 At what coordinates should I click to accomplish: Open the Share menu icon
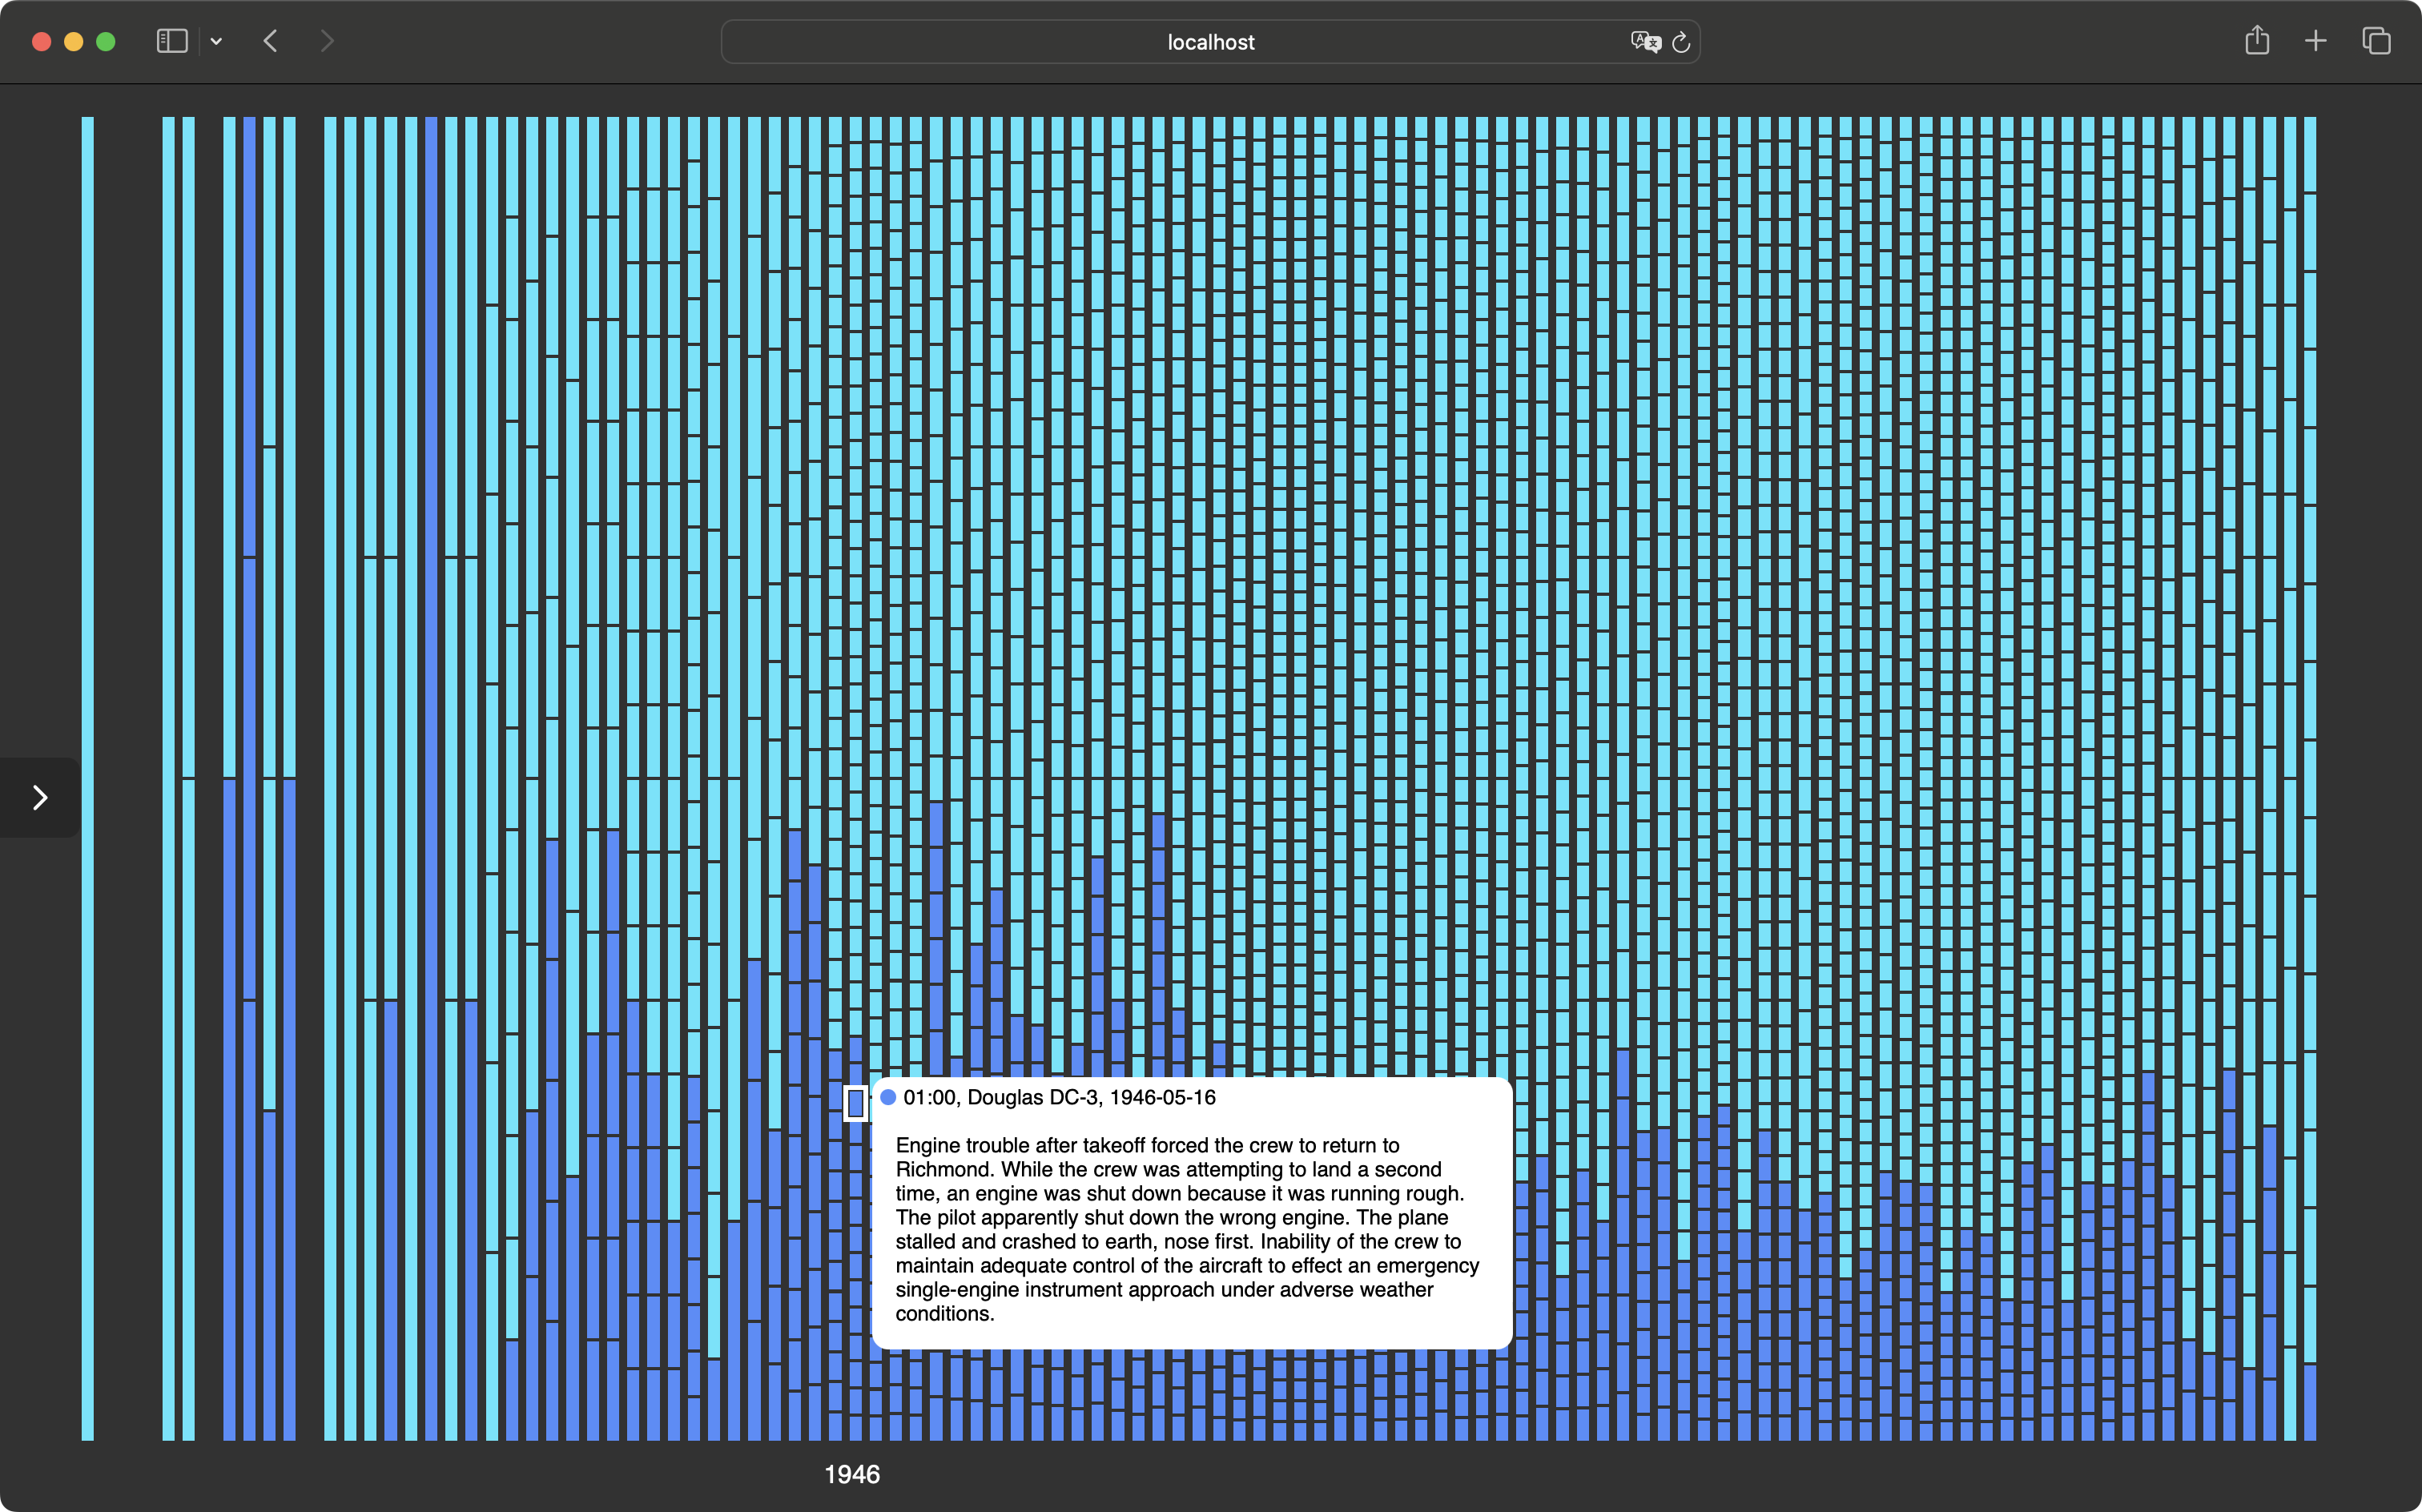pos(2256,41)
